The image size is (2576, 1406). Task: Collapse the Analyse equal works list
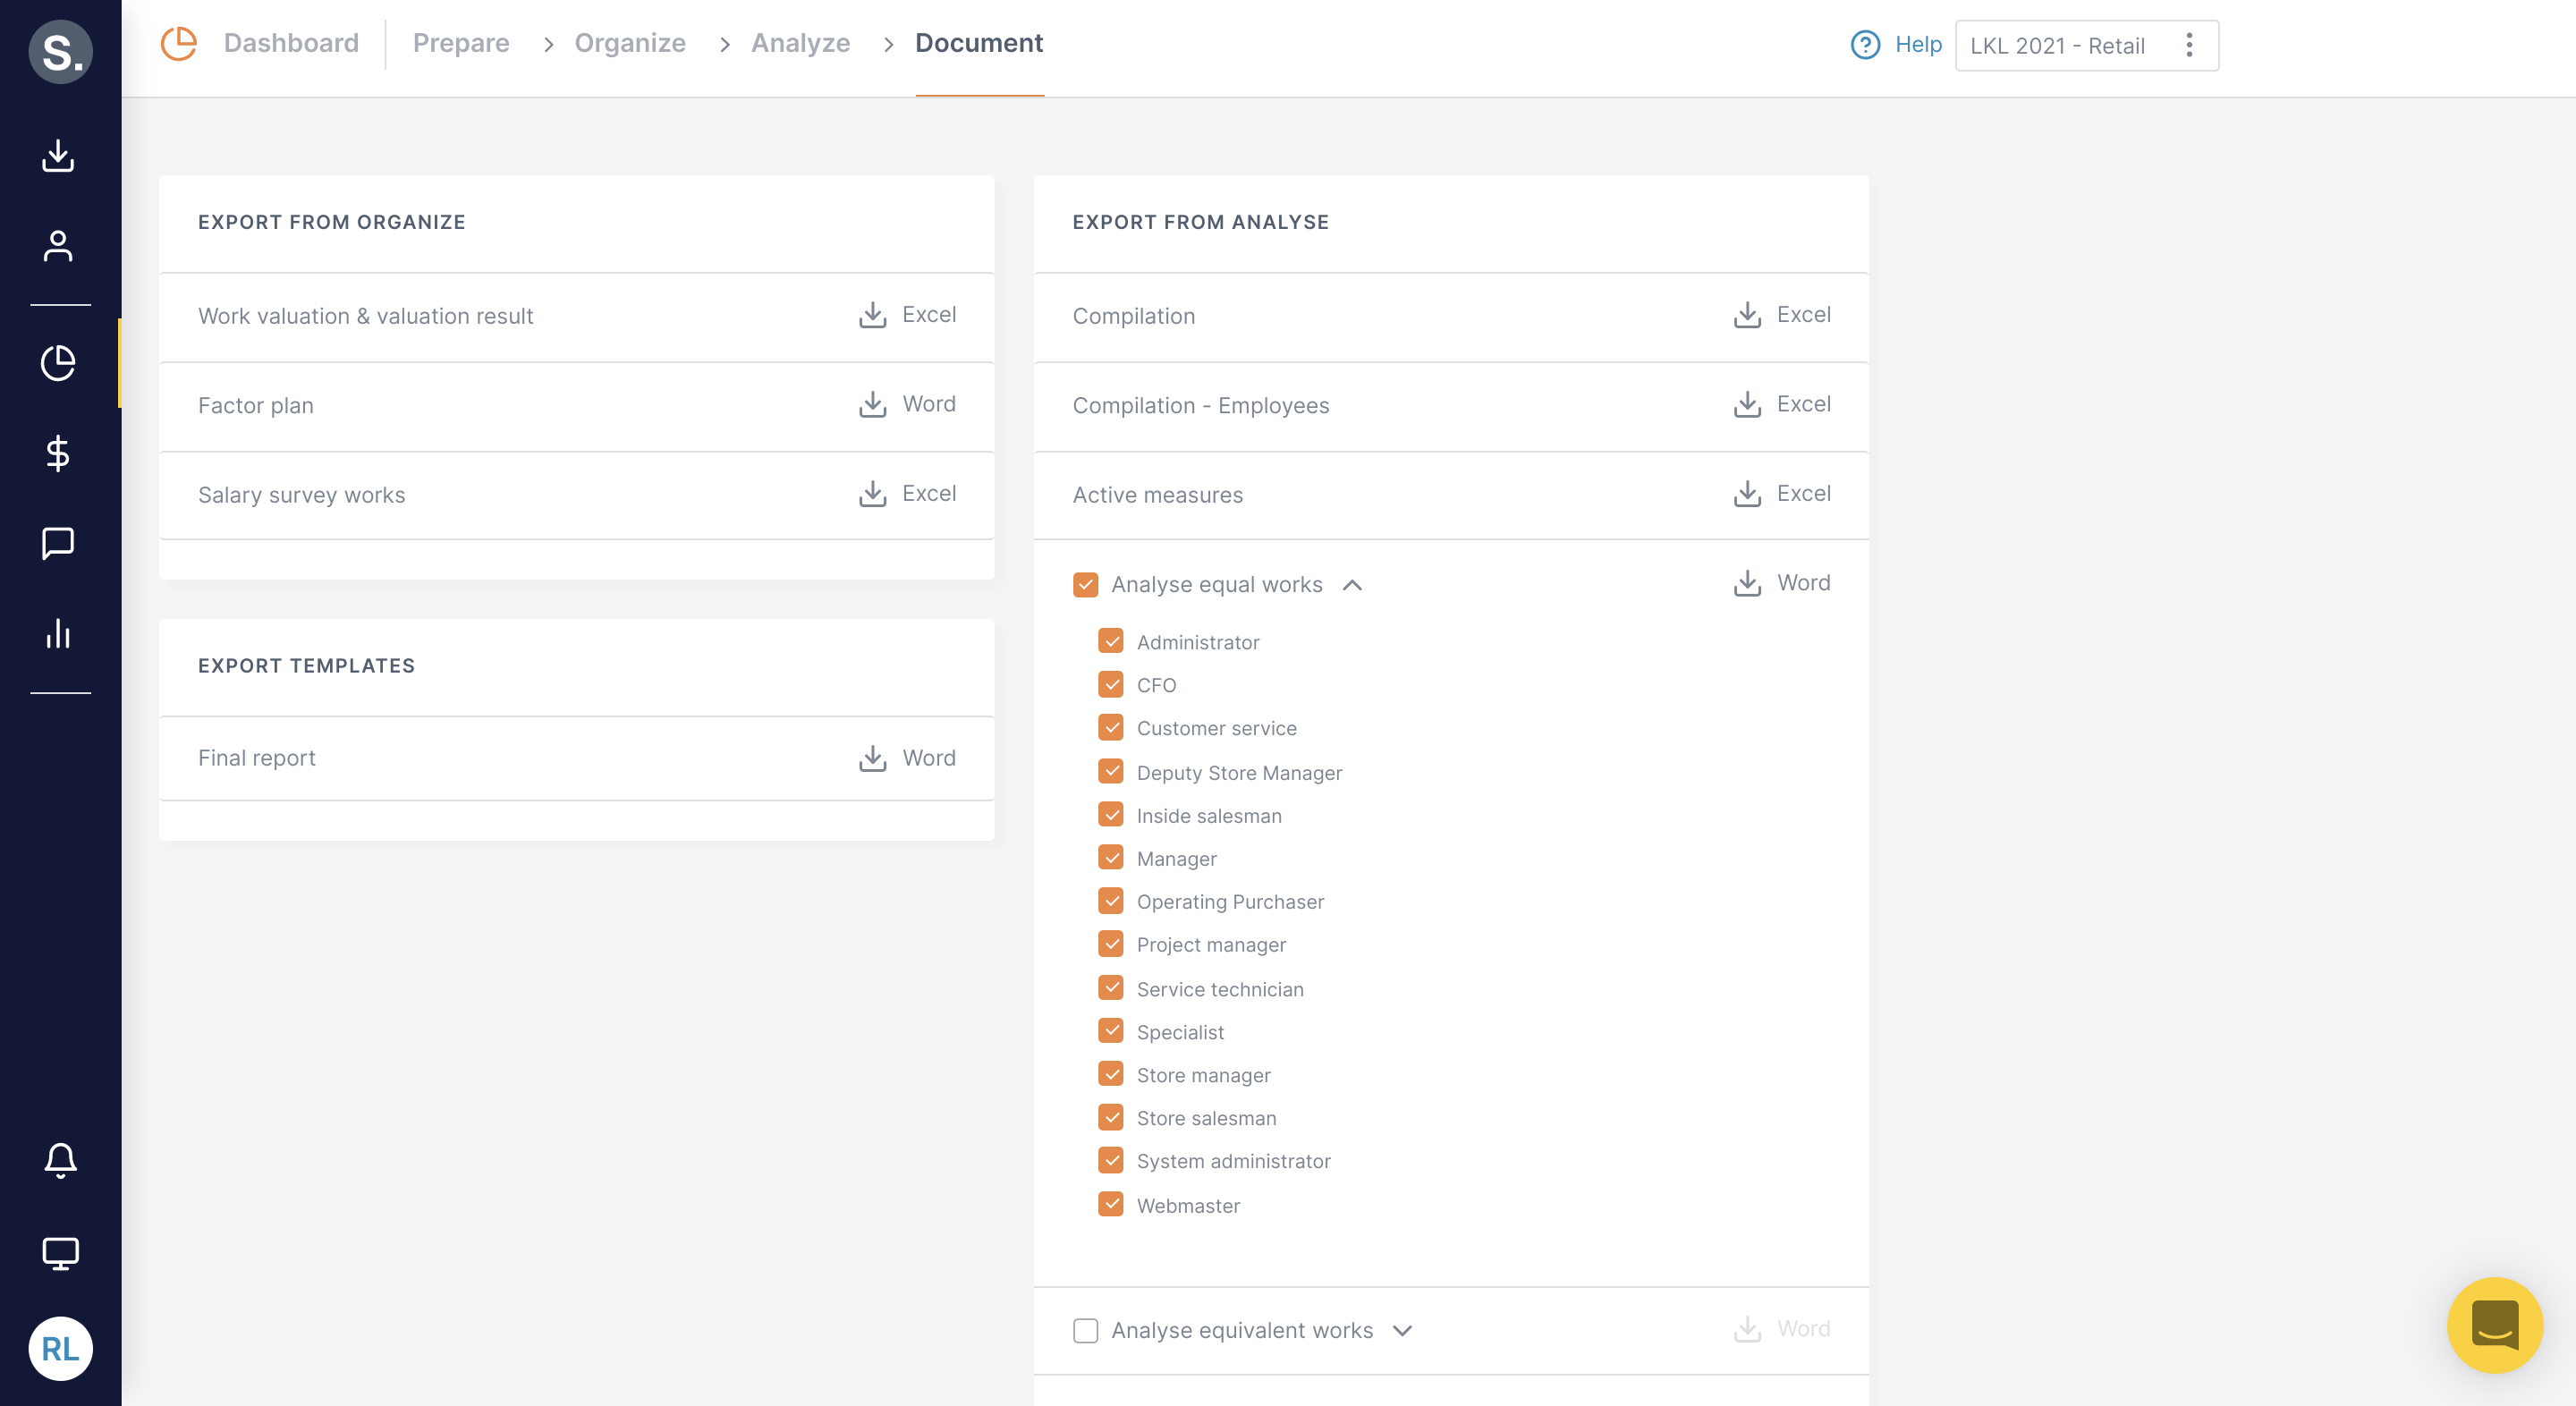click(x=1355, y=585)
